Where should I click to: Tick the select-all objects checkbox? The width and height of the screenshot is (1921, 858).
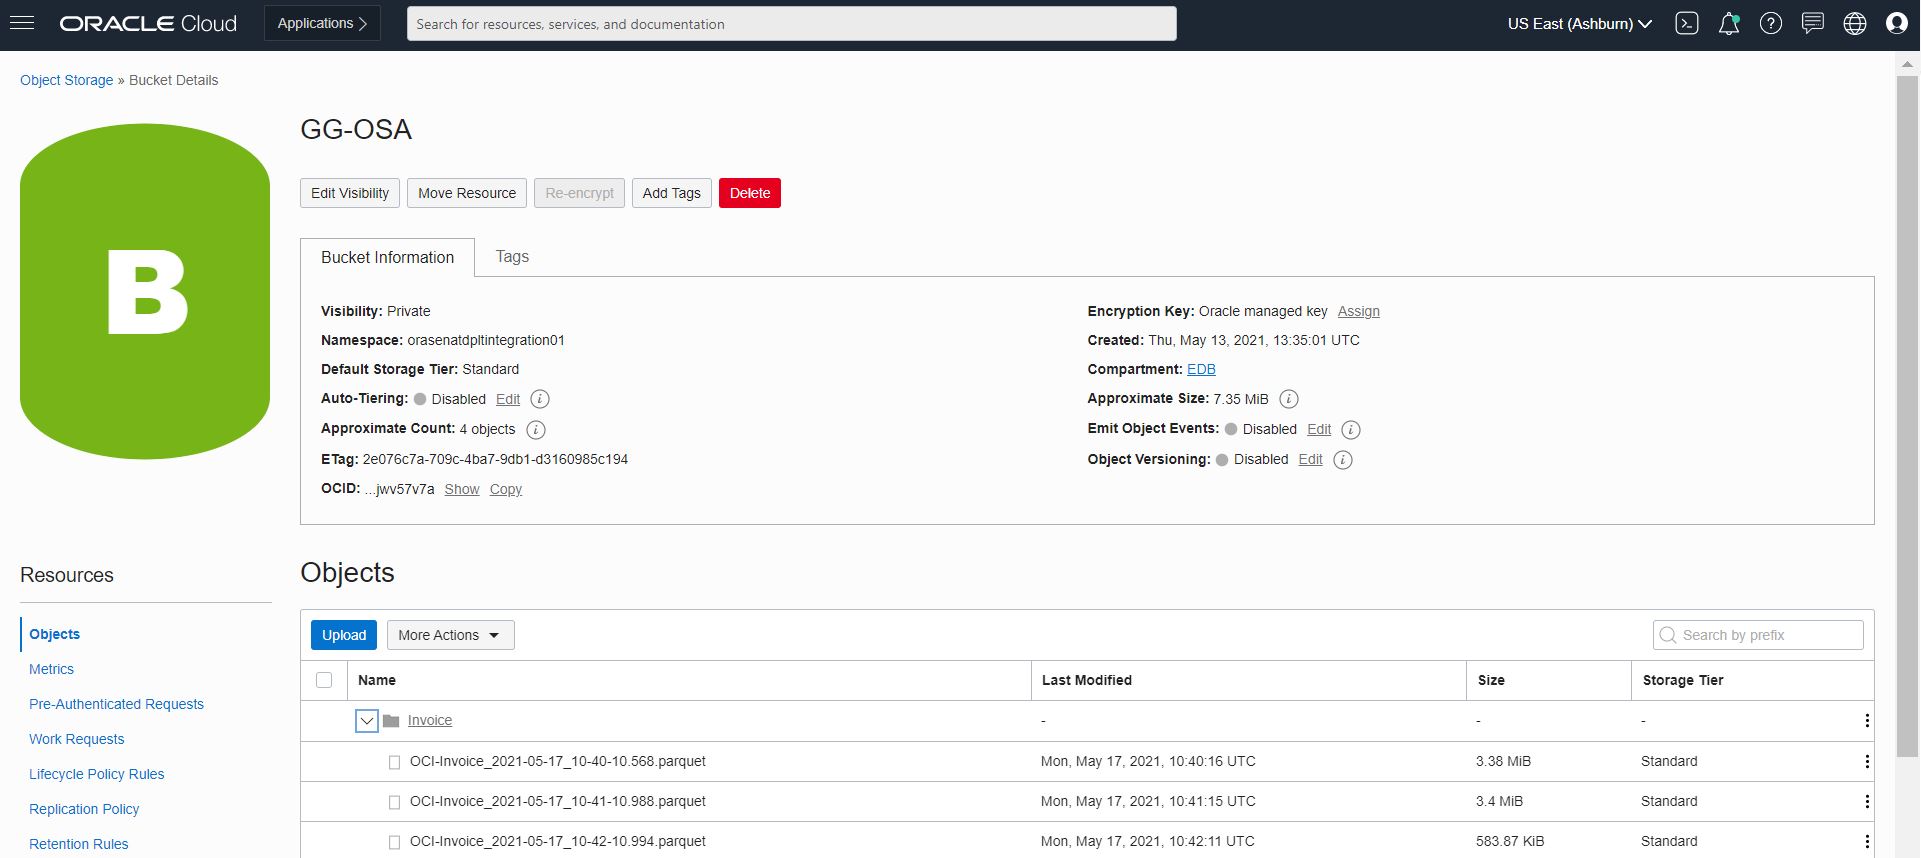(324, 680)
